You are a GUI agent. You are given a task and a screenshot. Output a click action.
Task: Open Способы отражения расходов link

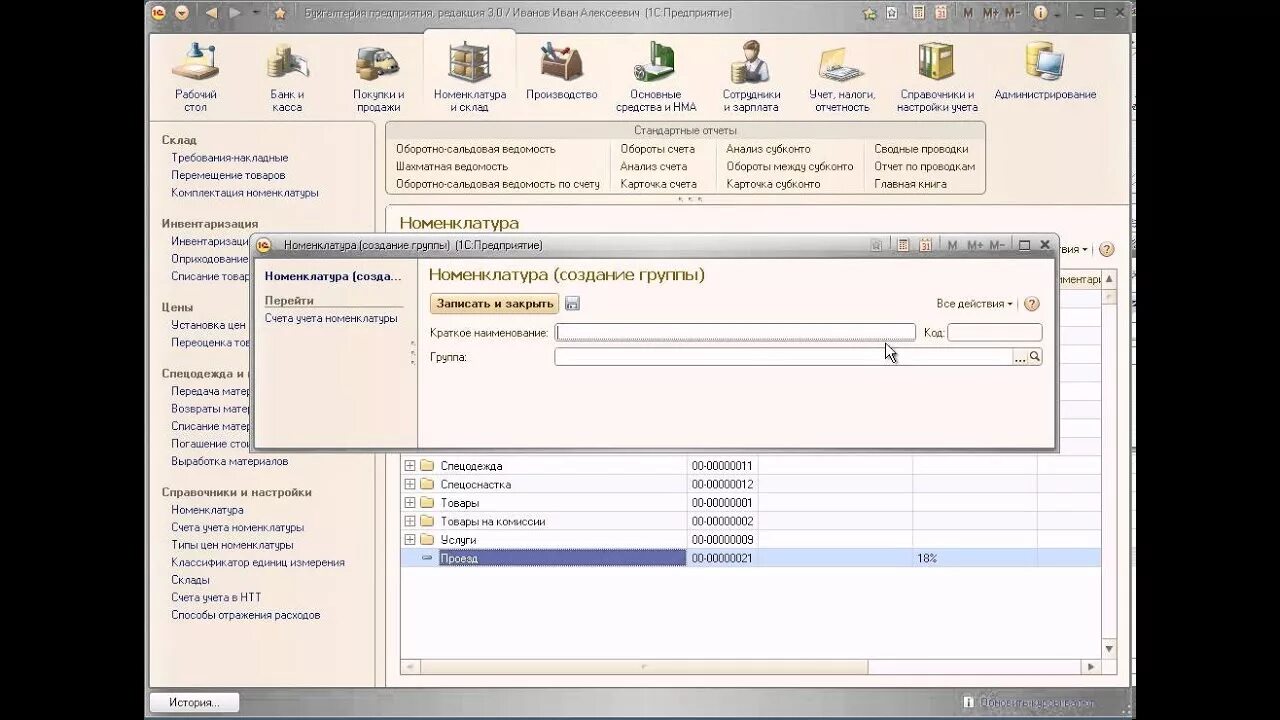[x=245, y=616]
